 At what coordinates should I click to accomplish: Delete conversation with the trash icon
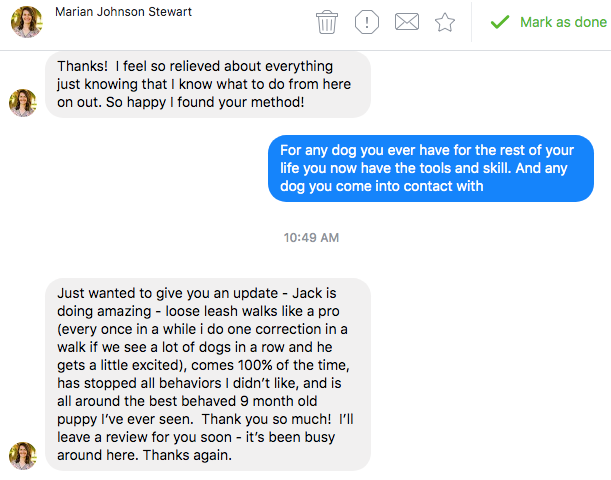click(327, 22)
